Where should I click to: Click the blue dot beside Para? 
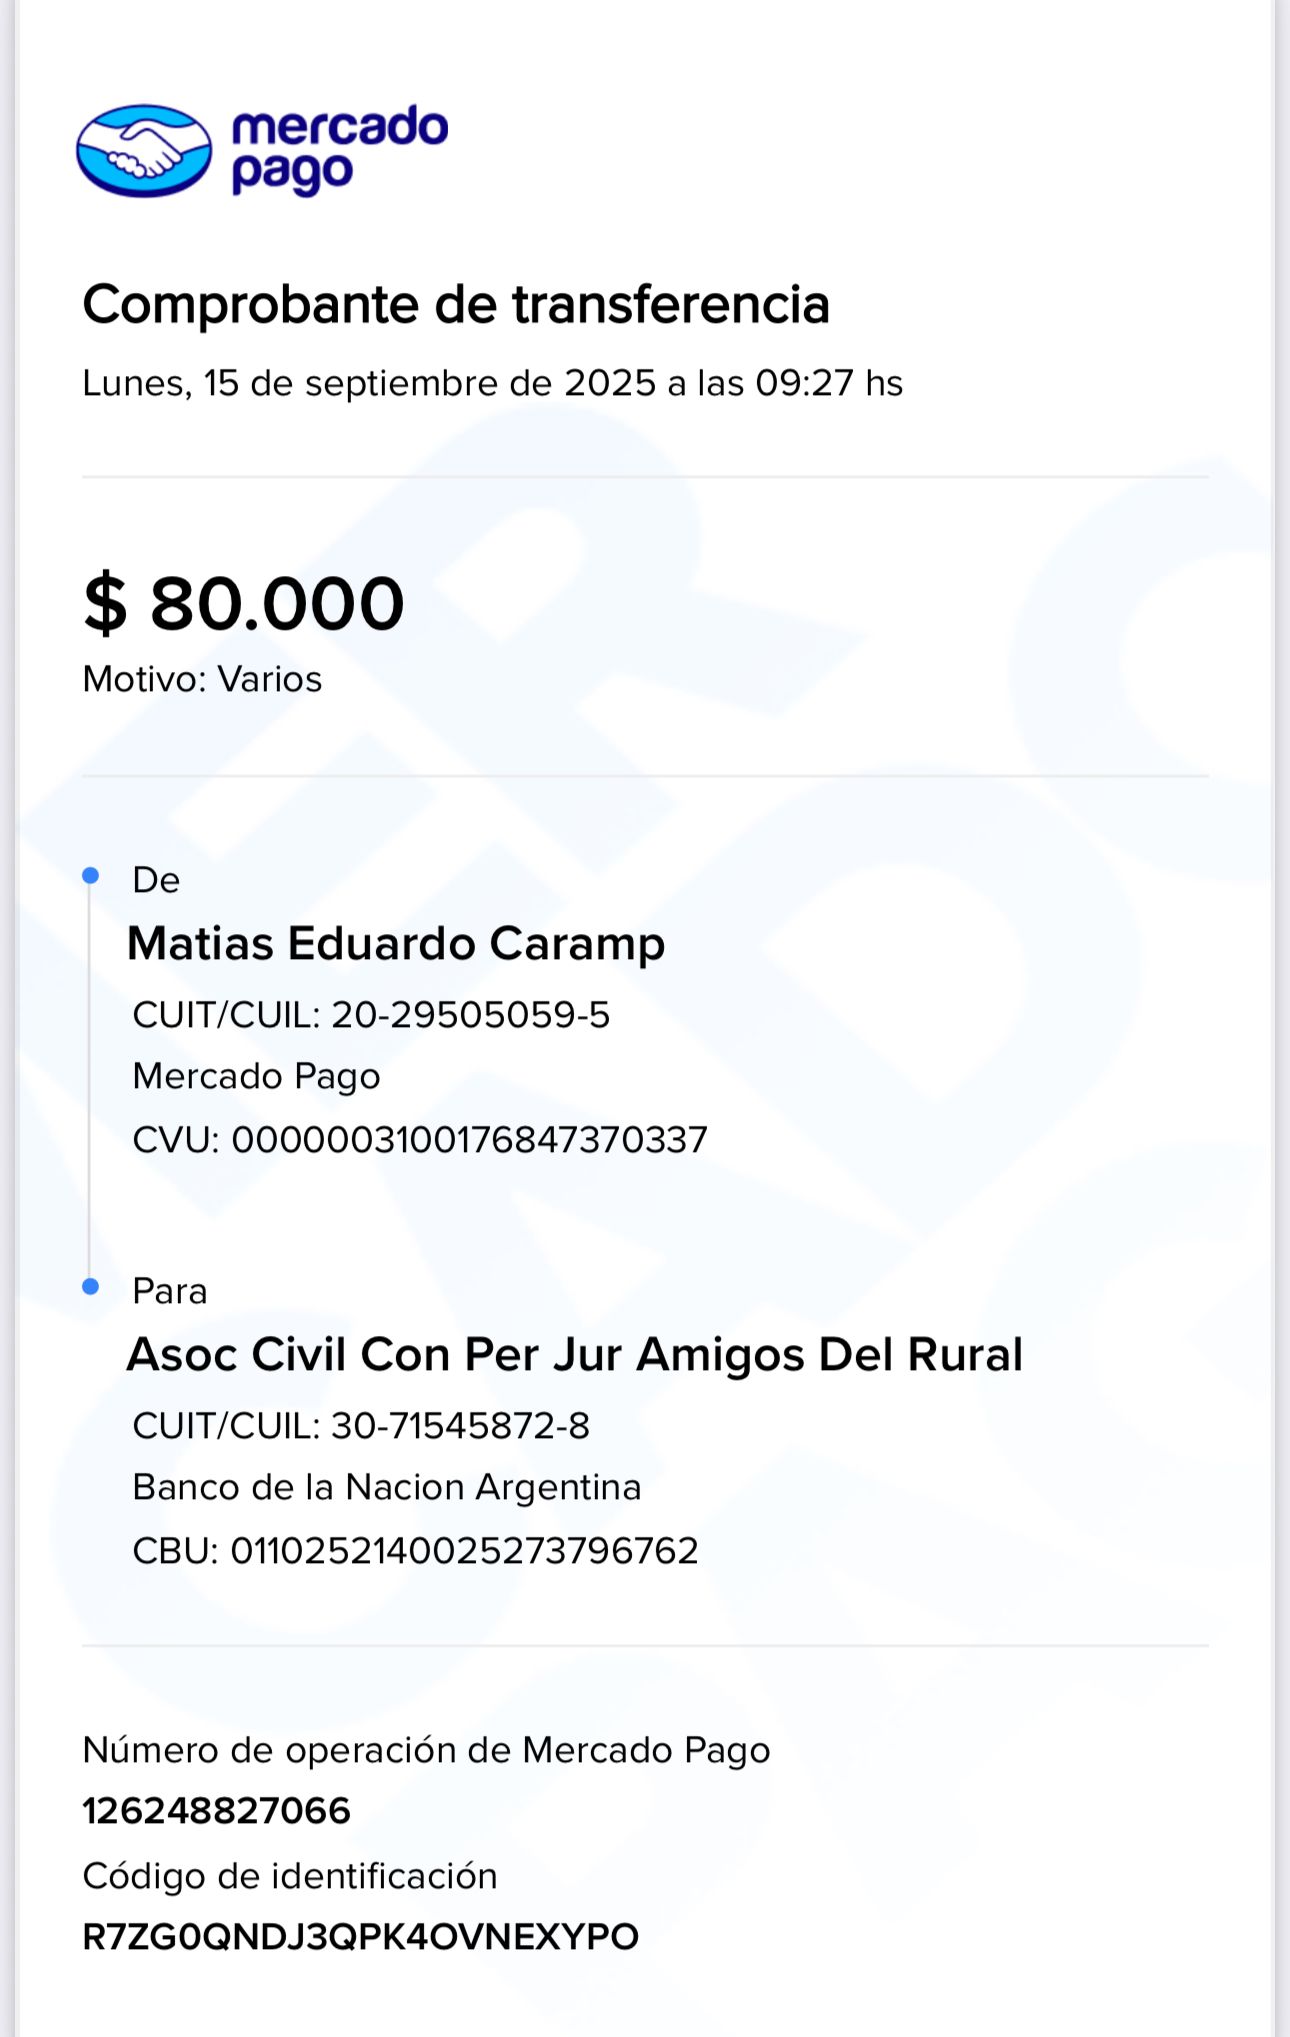click(x=91, y=1287)
